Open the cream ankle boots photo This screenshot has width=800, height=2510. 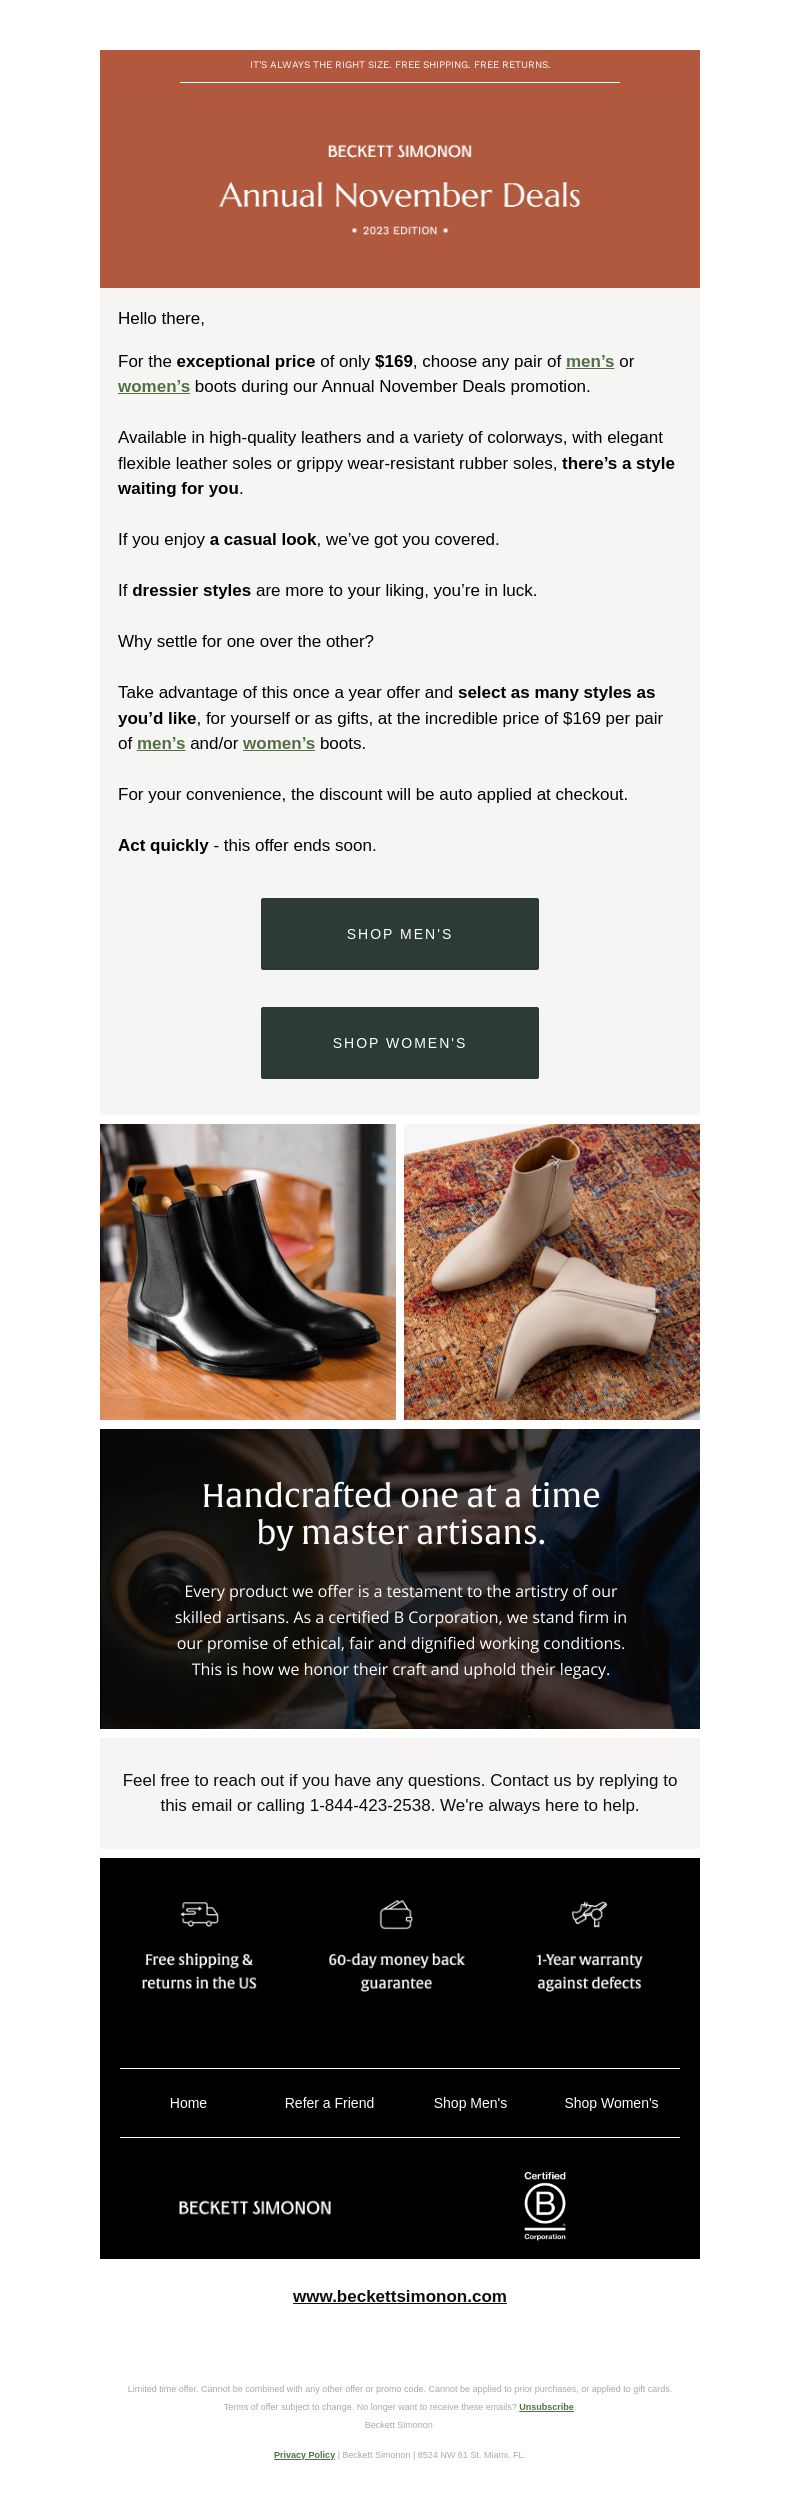tap(552, 1272)
